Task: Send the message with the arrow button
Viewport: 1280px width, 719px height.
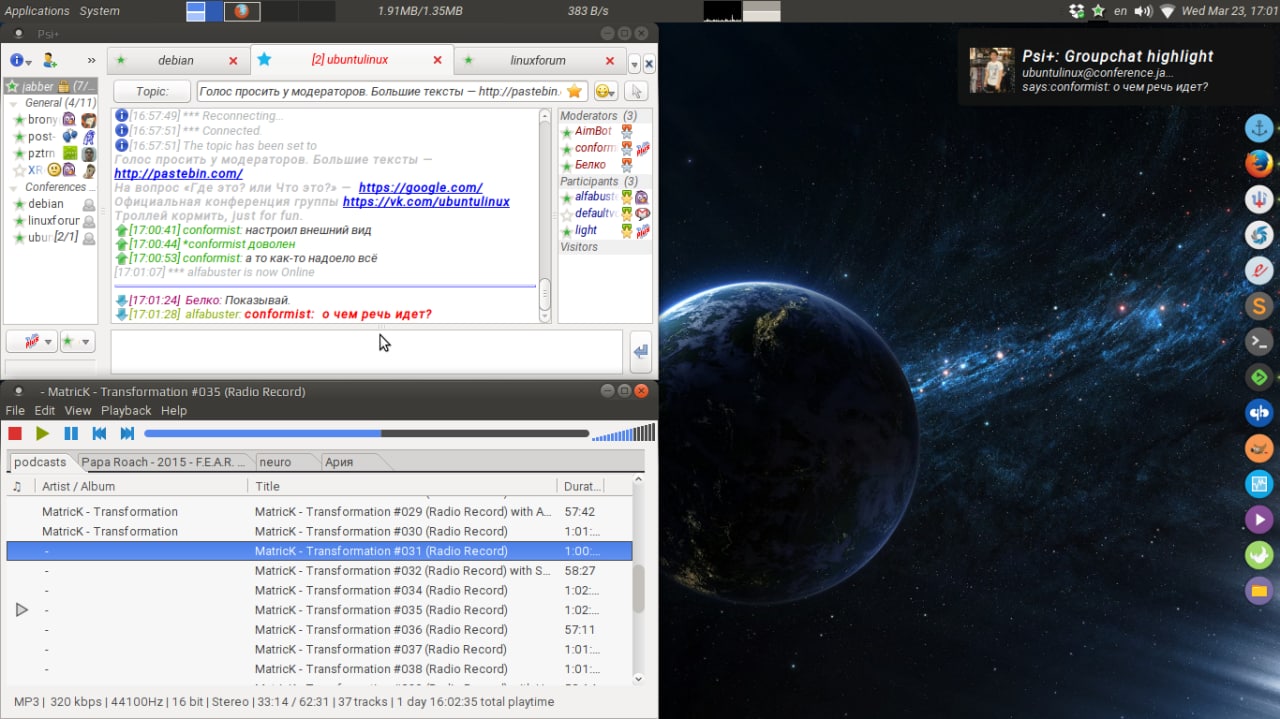Action: (x=641, y=352)
